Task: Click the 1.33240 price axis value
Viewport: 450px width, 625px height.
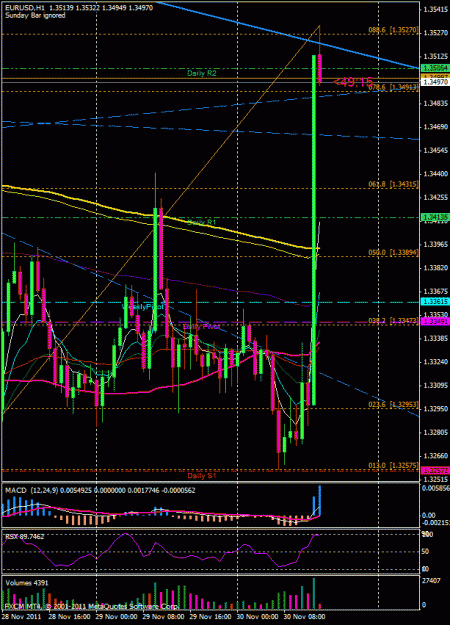Action: 436,362
